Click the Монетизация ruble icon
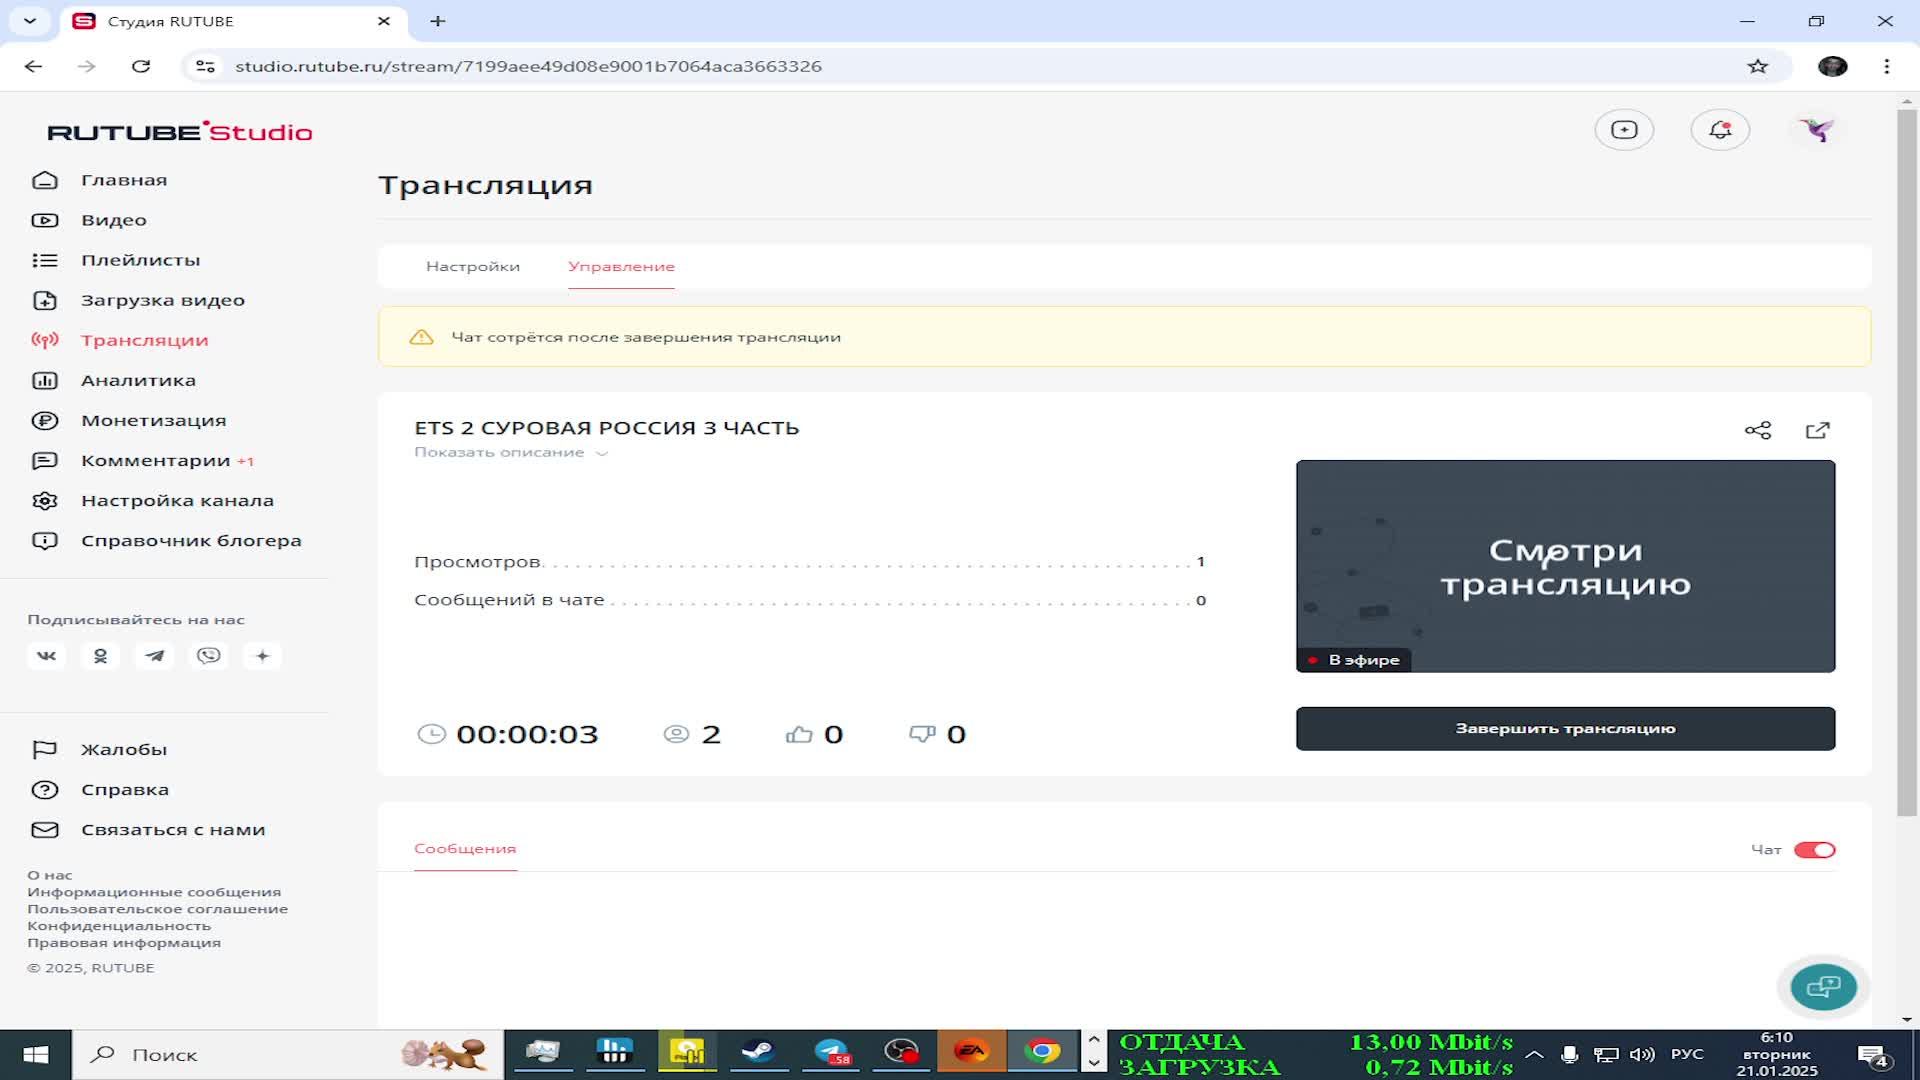Image resolution: width=1920 pixels, height=1080 pixels. click(x=45, y=420)
